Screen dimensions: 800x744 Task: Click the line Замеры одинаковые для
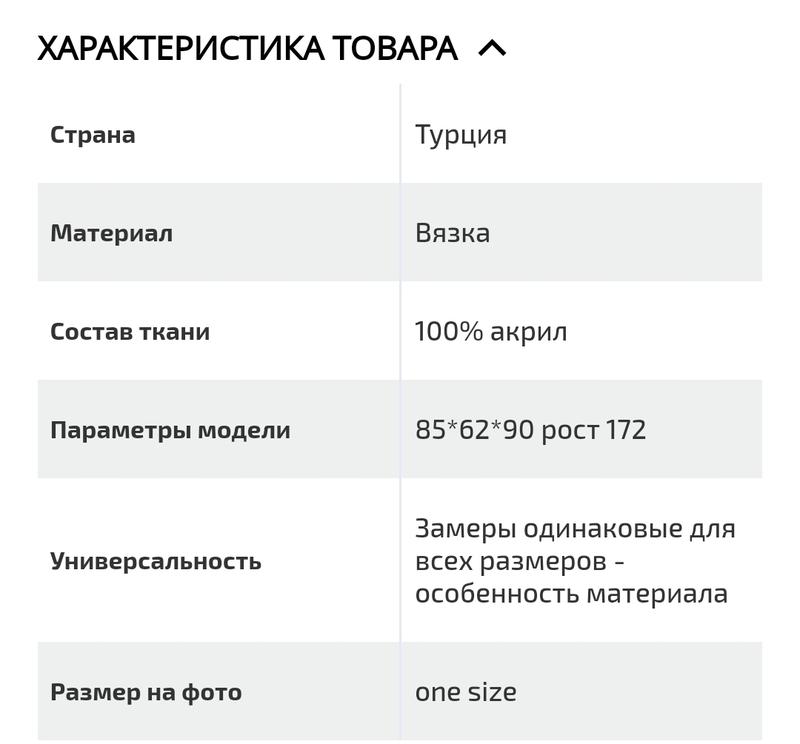[x=575, y=527]
